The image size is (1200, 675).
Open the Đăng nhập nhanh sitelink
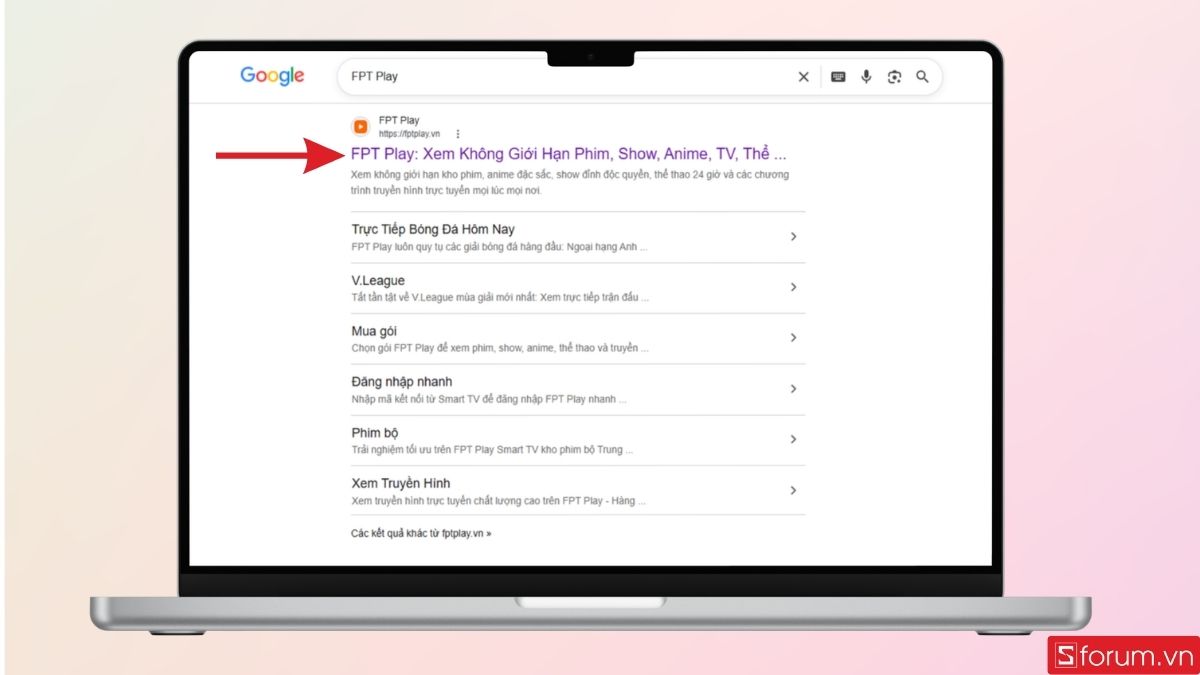[402, 382]
